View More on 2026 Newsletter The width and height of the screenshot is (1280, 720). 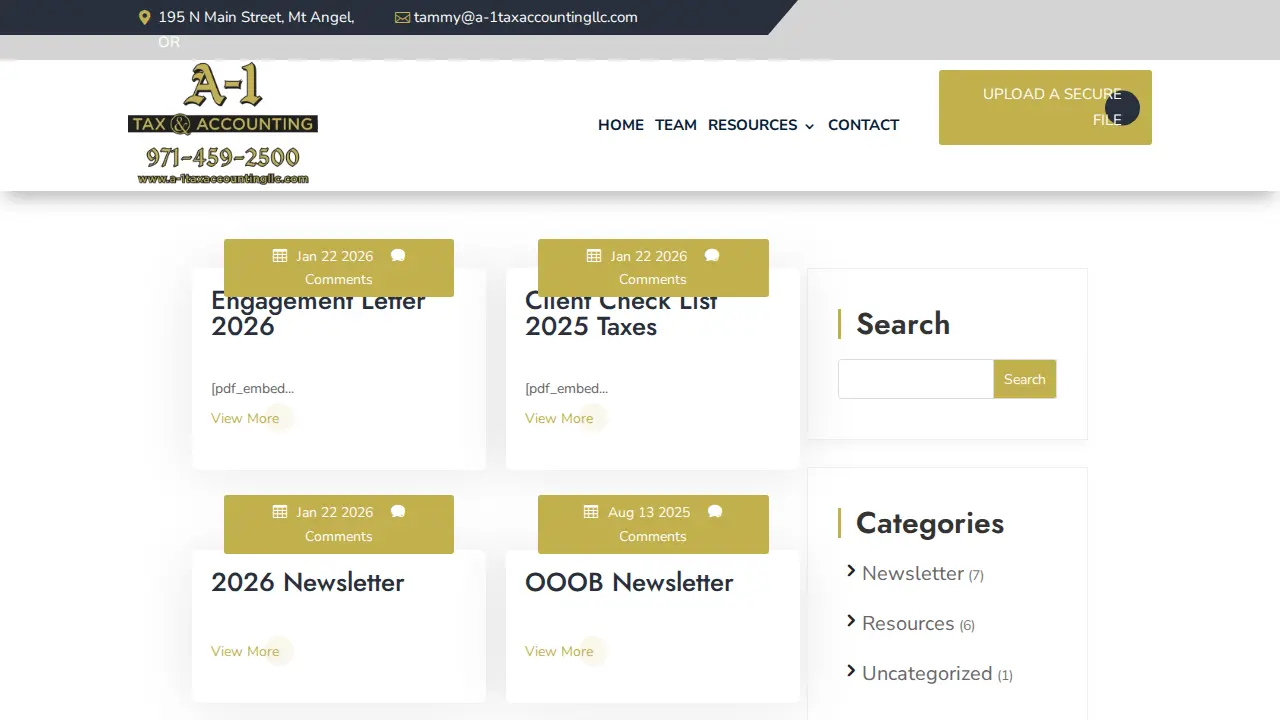click(245, 651)
